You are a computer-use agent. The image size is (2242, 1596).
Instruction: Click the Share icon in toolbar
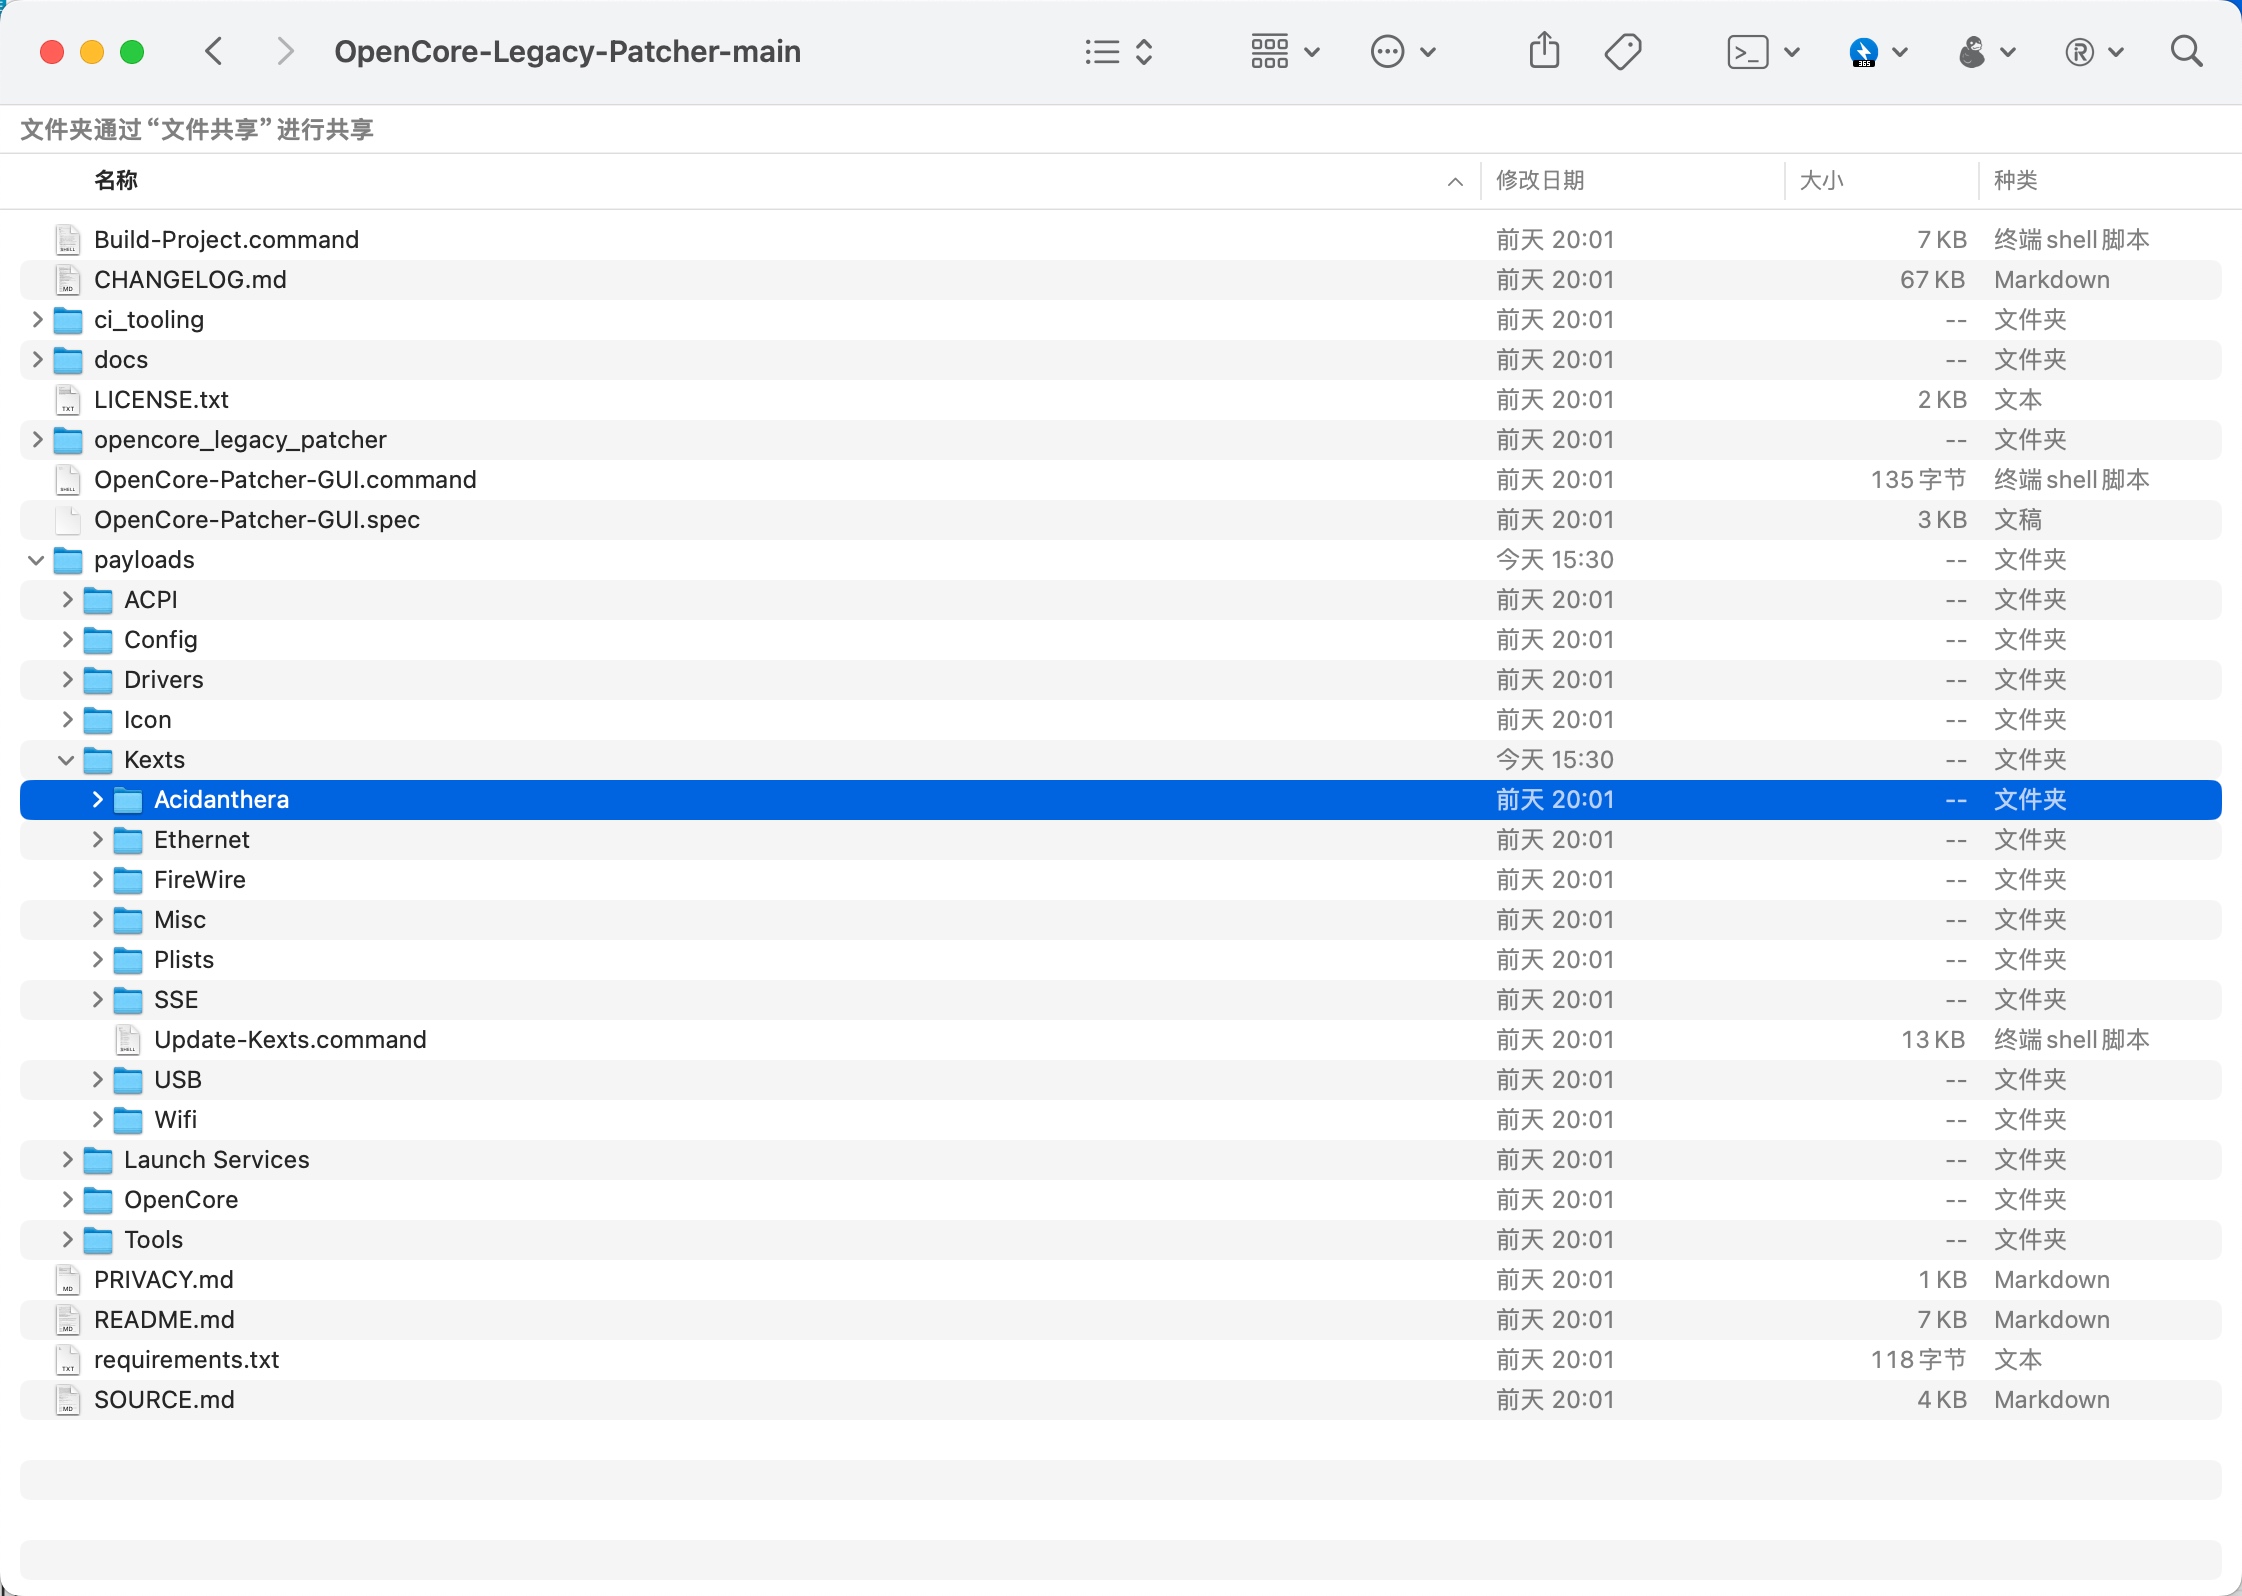(1544, 50)
